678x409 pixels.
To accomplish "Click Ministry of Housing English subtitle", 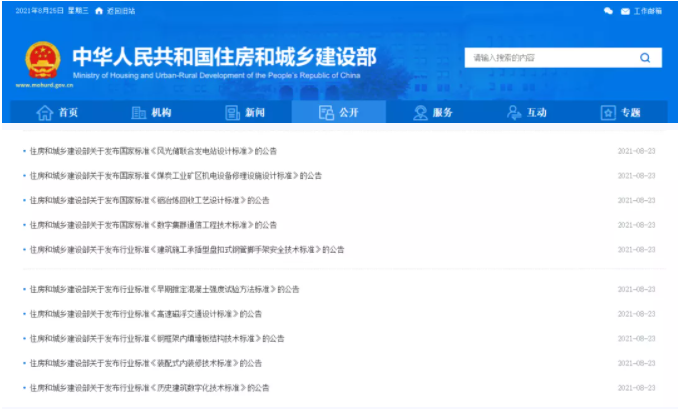I will [x=216, y=75].
